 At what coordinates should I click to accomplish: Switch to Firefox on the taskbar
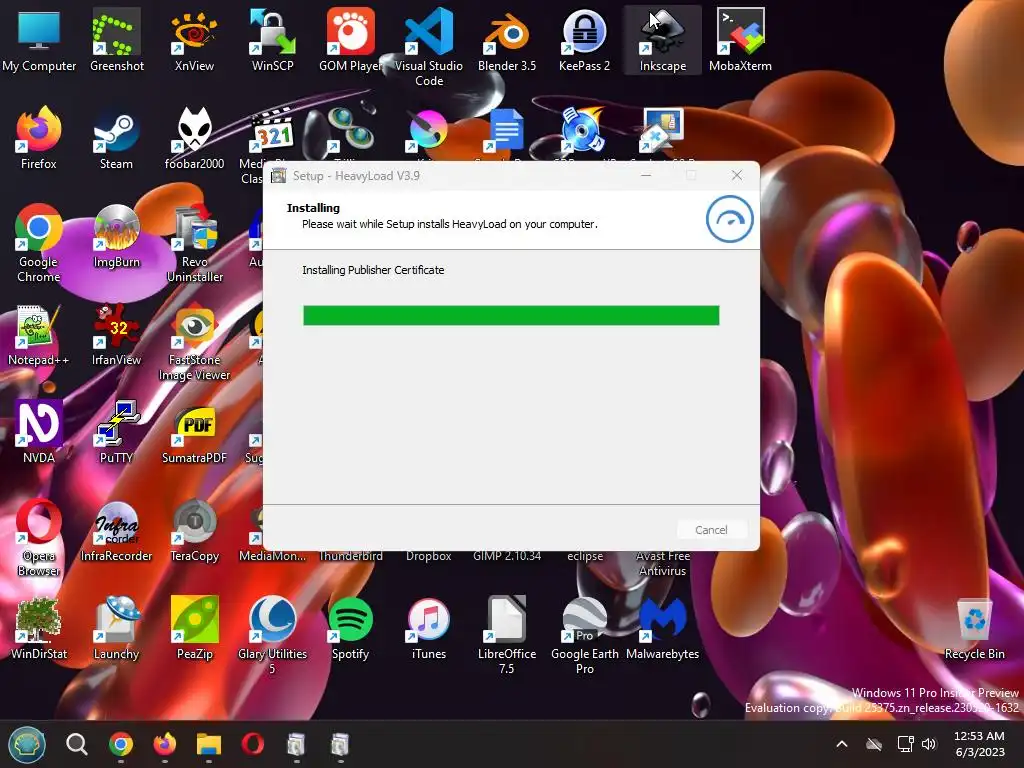[165, 744]
